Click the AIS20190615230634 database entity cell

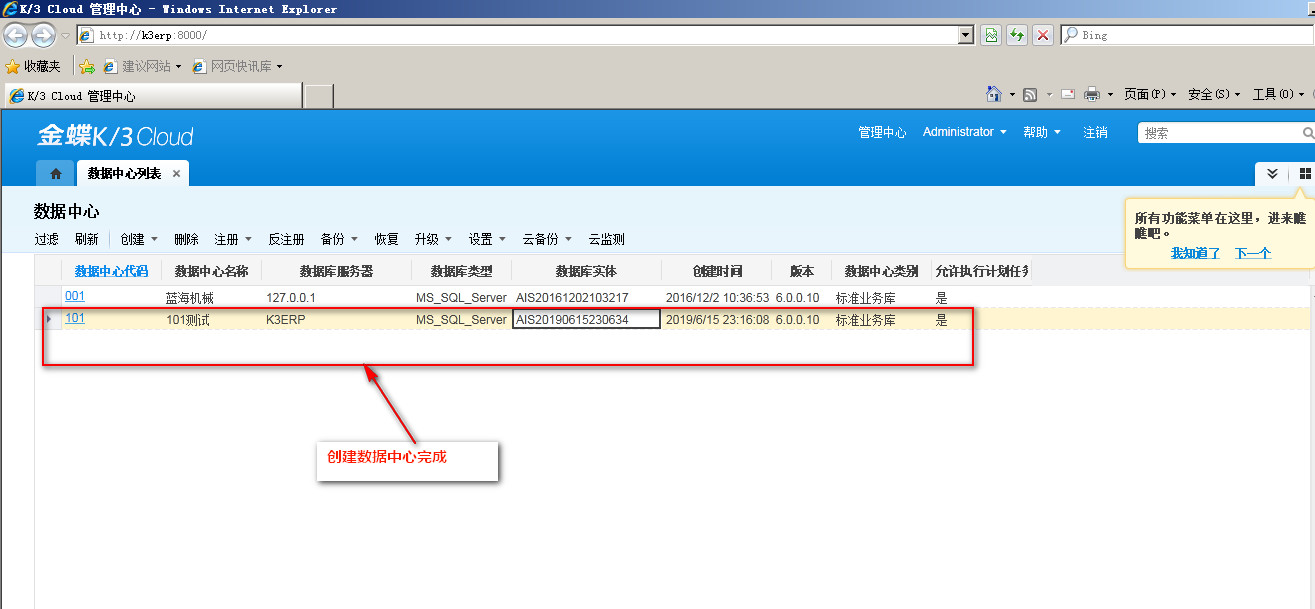click(x=586, y=319)
